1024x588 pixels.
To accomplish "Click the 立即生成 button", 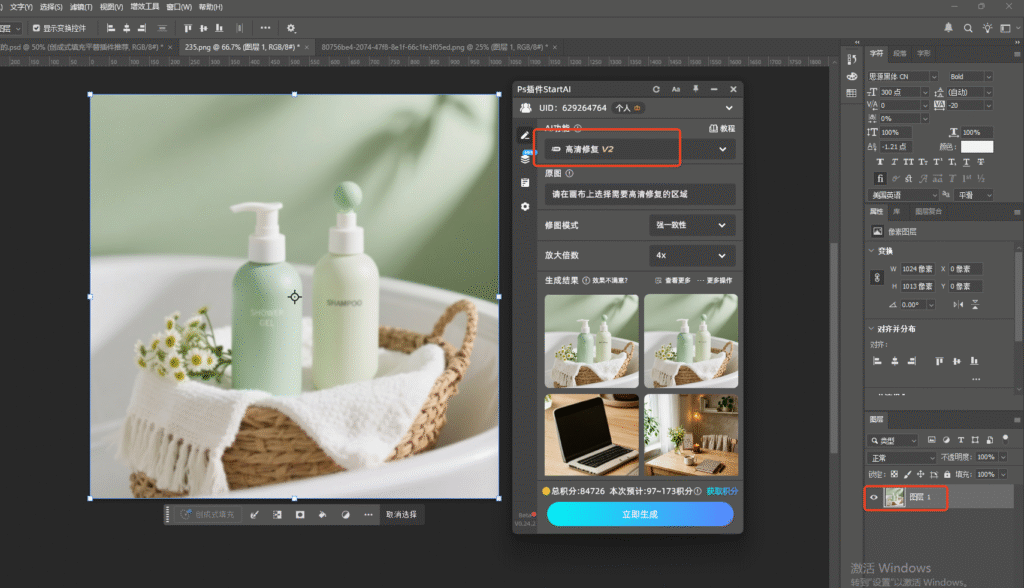I will pos(640,514).
